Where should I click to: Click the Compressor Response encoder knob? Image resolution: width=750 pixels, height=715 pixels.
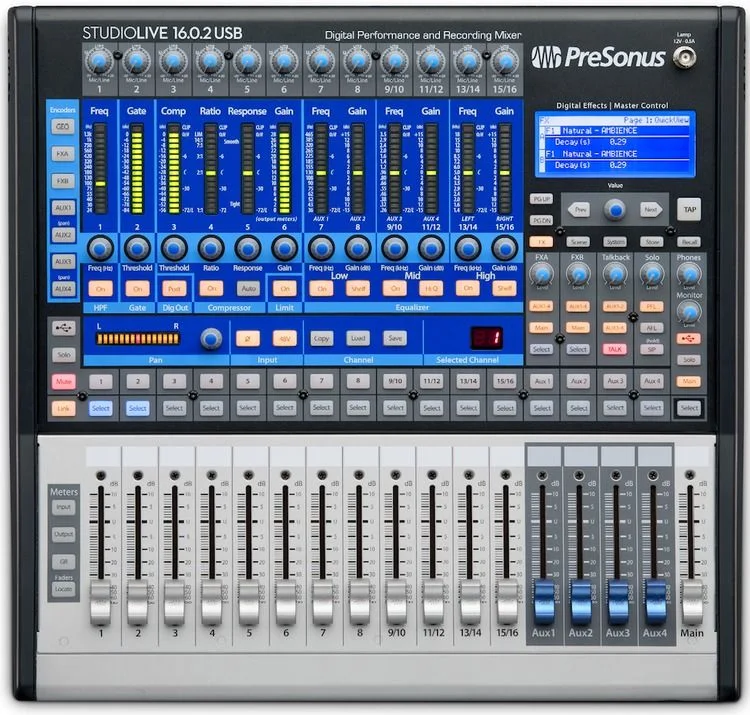(x=247, y=248)
